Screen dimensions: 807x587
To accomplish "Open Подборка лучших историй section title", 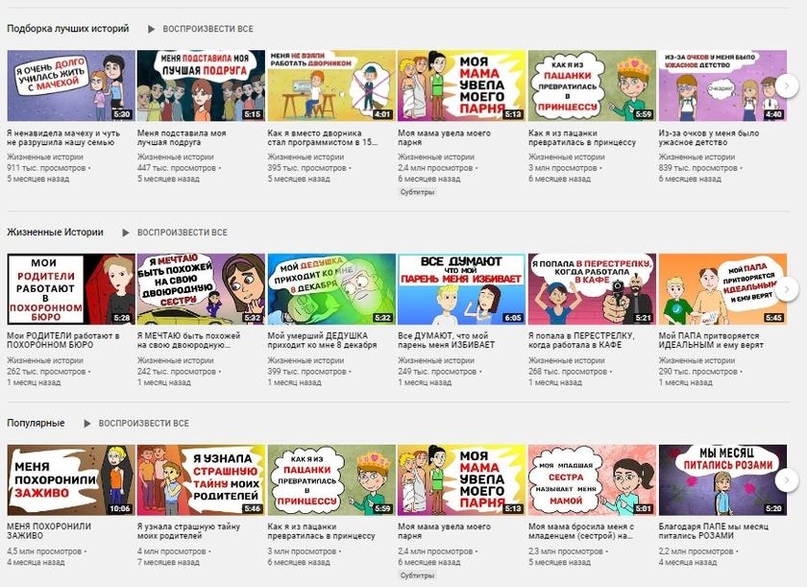I will pyautogui.click(x=68, y=29).
